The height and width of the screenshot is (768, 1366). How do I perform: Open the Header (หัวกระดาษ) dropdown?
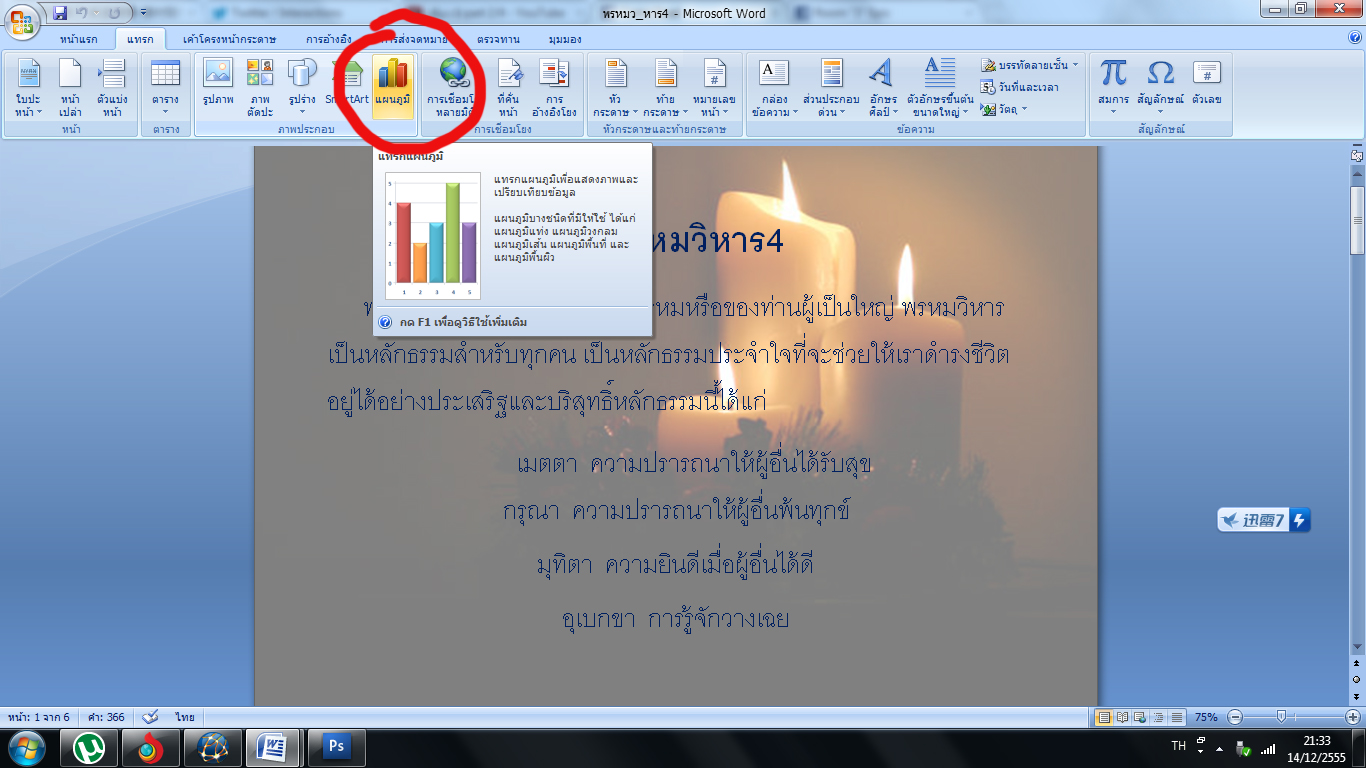(616, 87)
